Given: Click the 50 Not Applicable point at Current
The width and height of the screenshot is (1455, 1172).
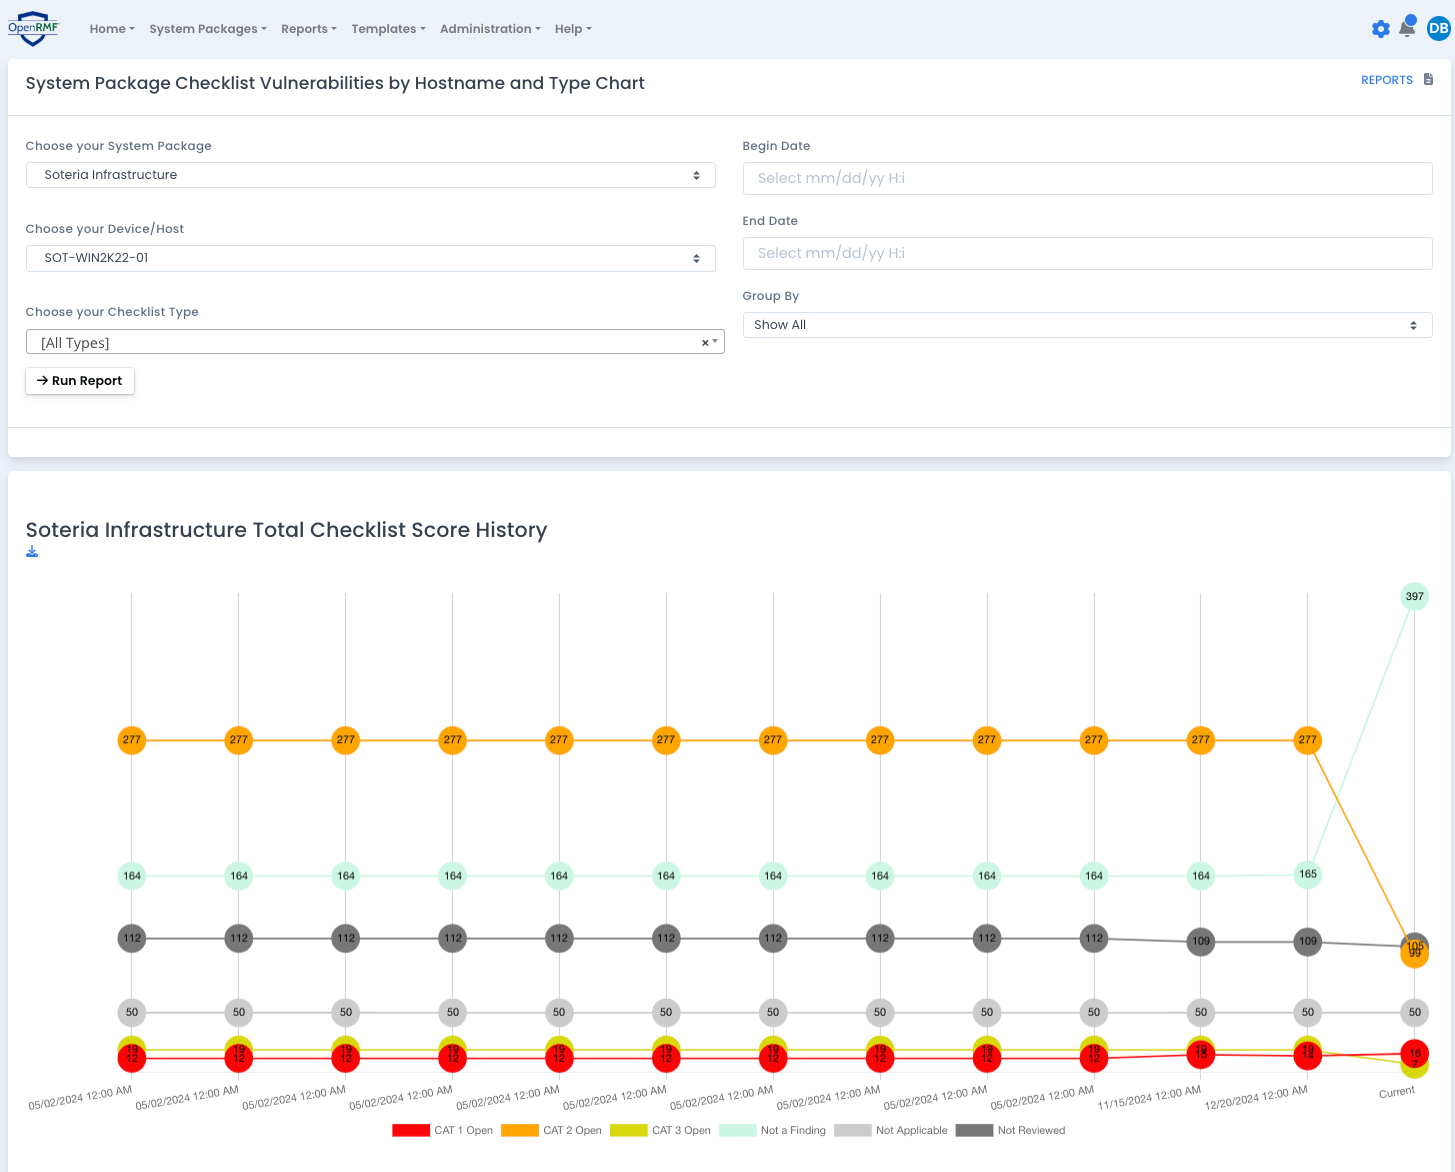Looking at the screenshot, I should [1414, 1012].
